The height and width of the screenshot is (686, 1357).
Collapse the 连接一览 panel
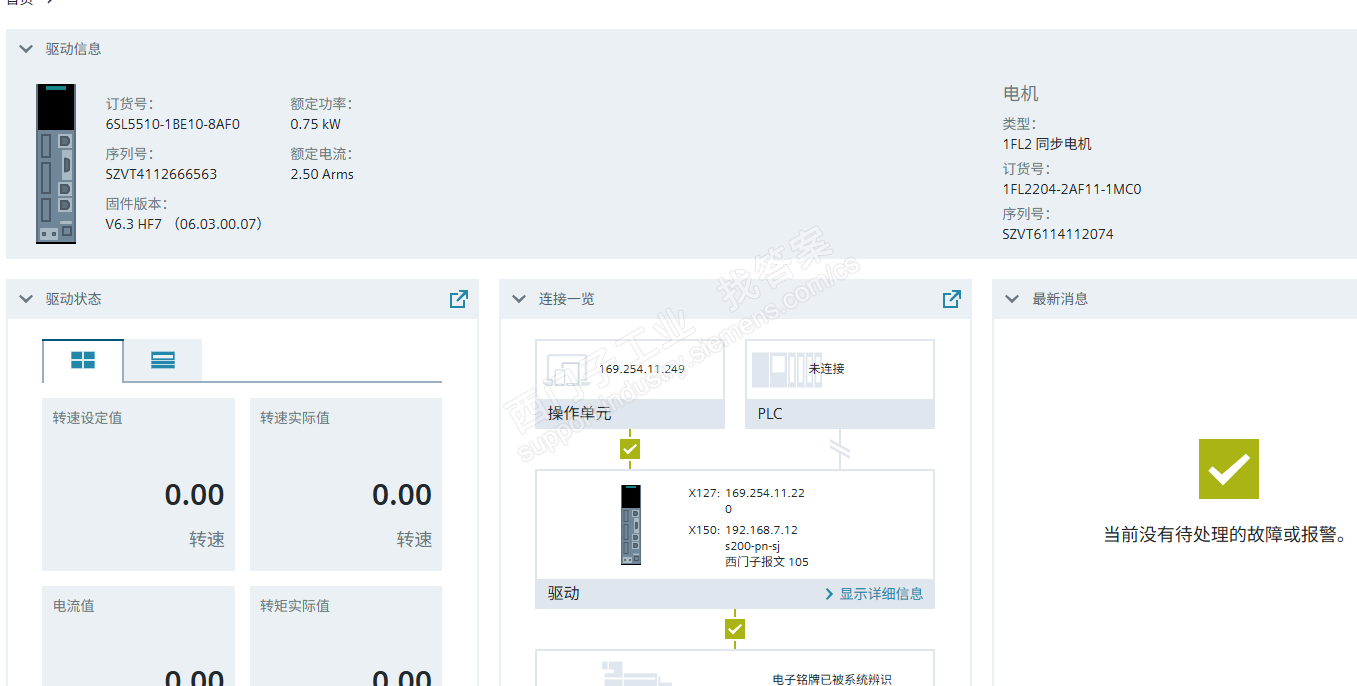(x=519, y=299)
